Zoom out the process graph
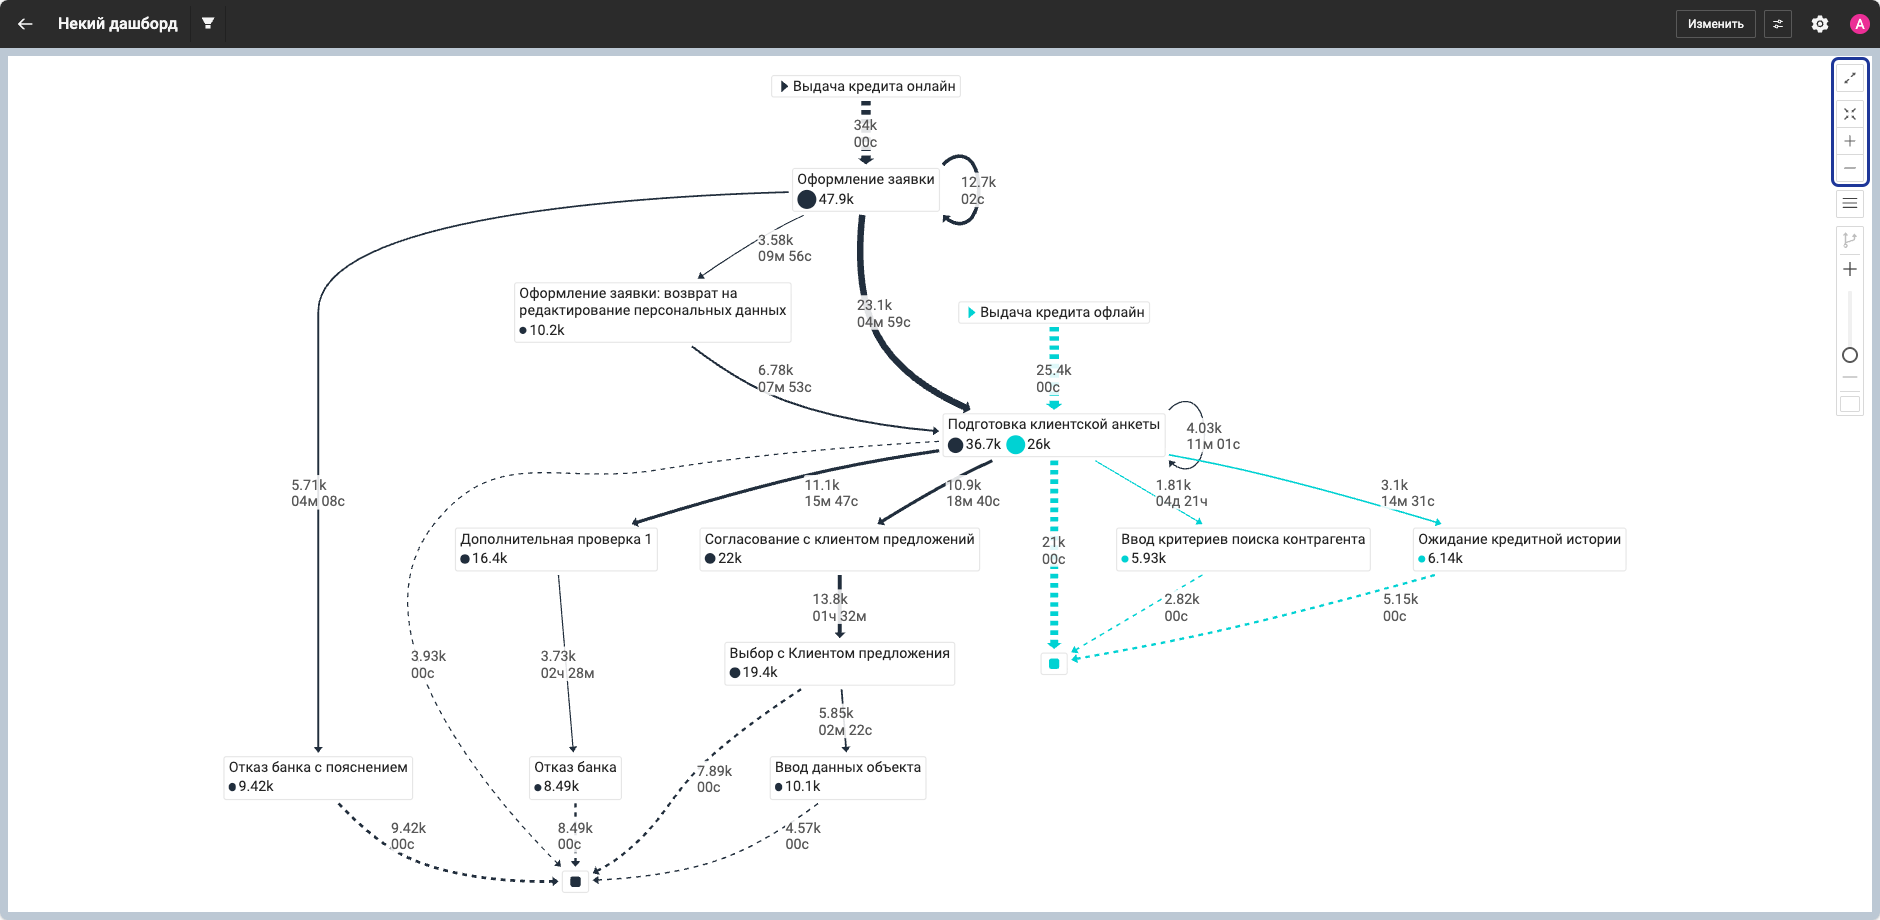 coord(1850,168)
